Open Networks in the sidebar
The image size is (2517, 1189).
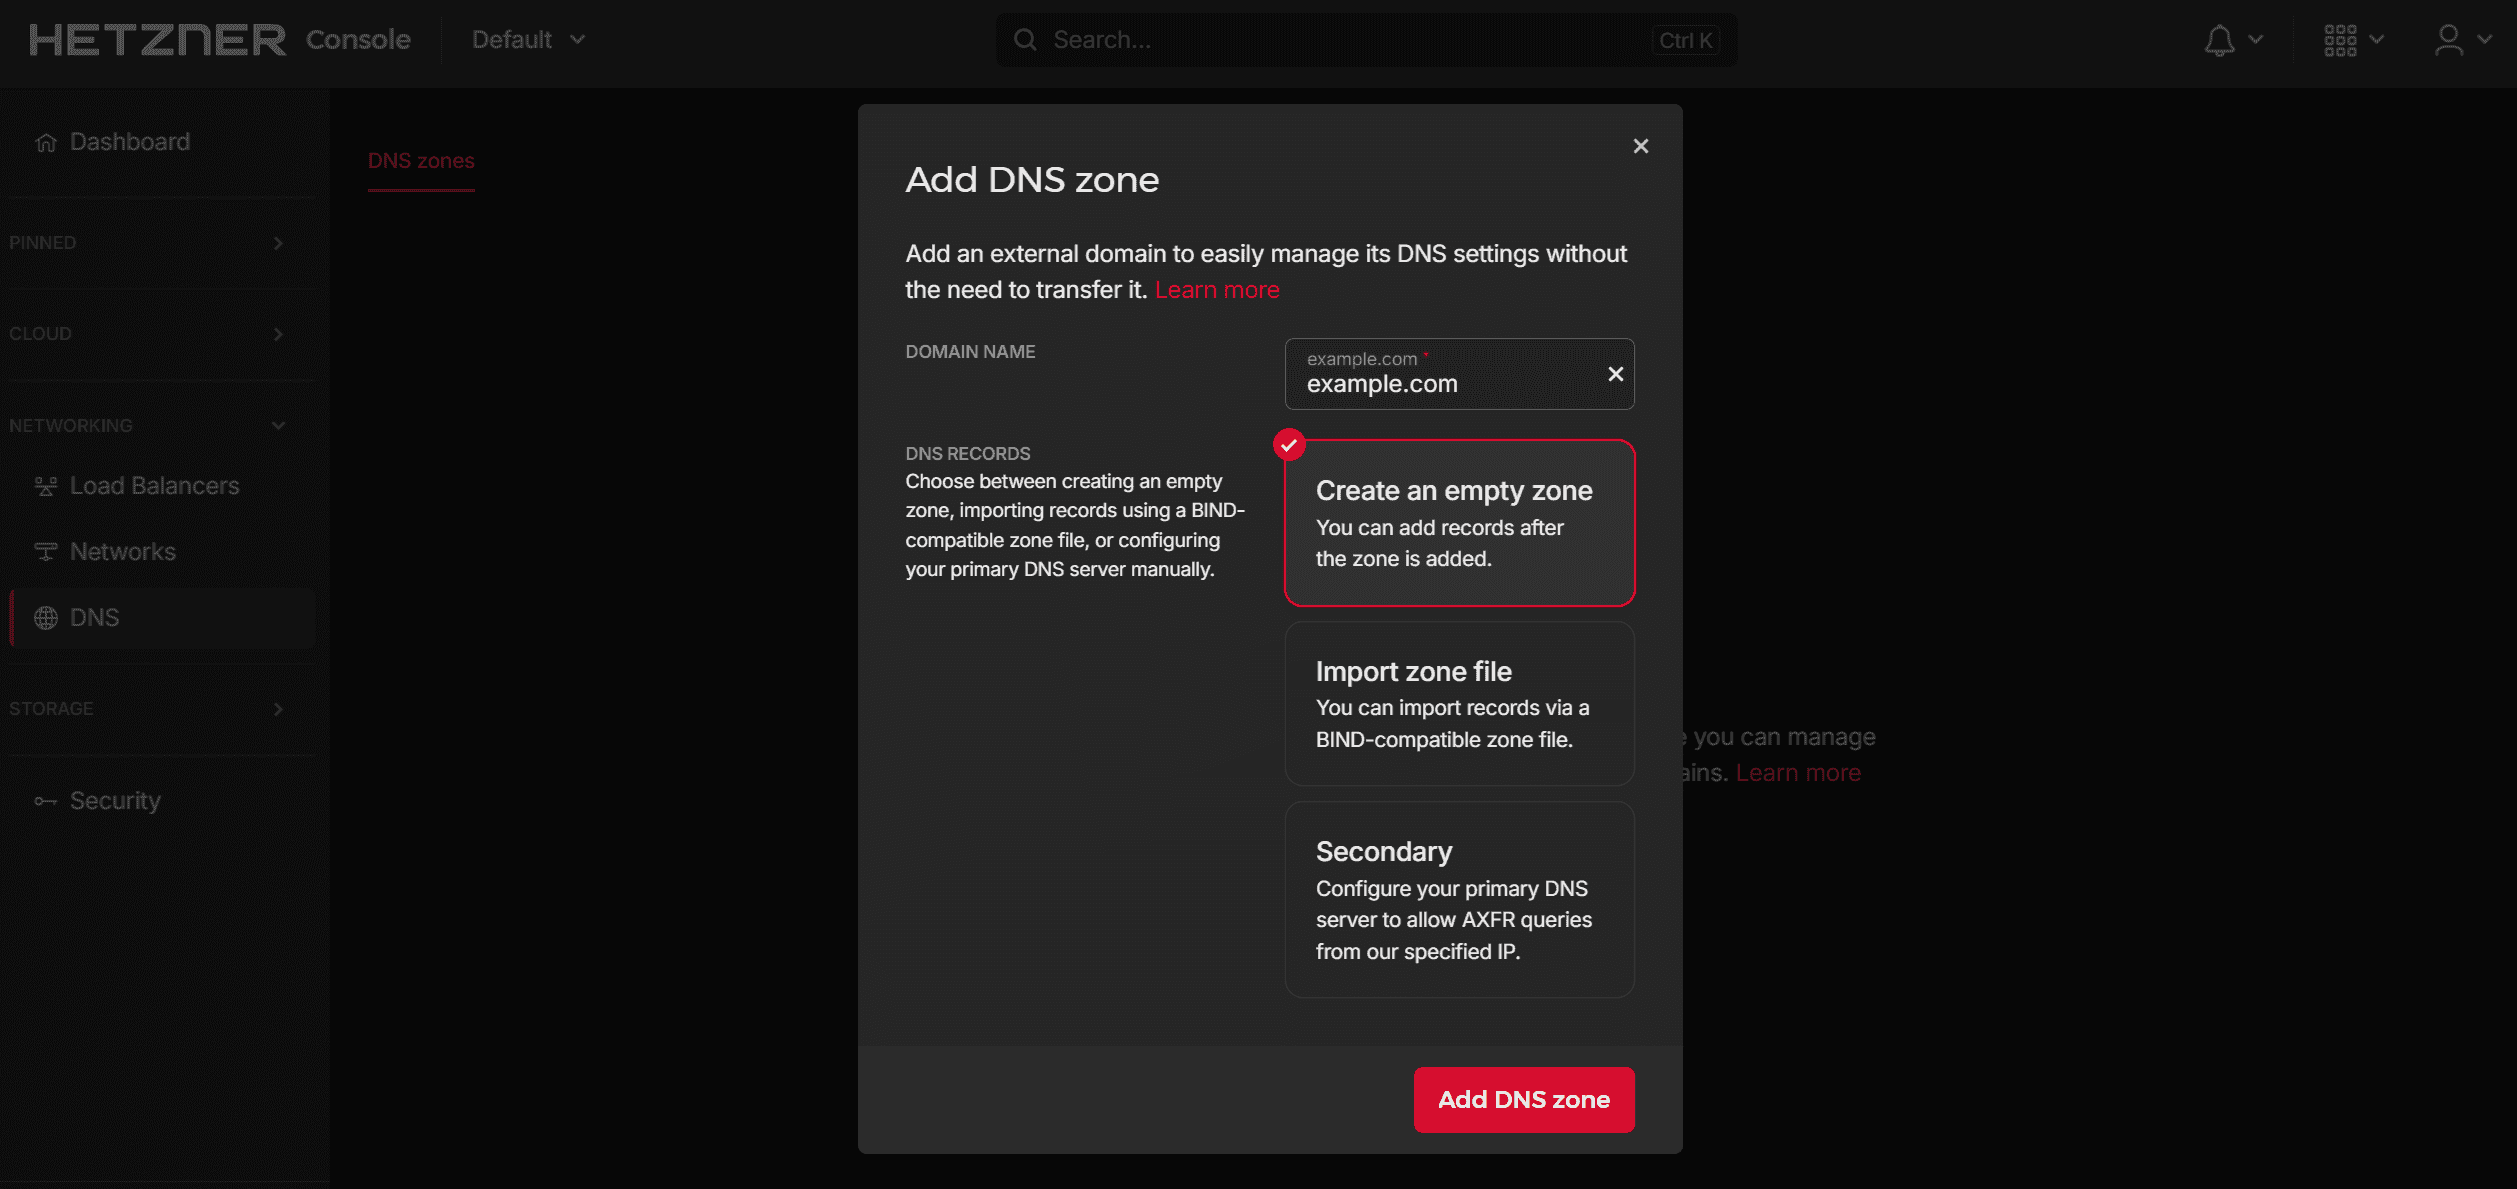pyautogui.click(x=122, y=552)
